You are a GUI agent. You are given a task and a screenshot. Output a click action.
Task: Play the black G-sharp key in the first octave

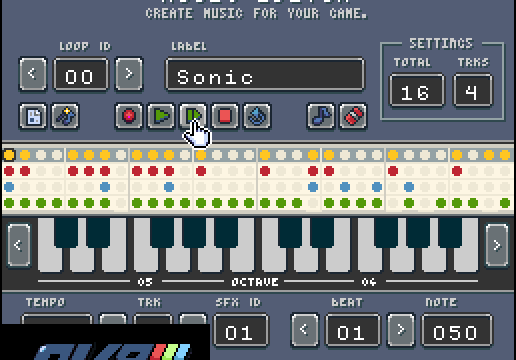194,233
